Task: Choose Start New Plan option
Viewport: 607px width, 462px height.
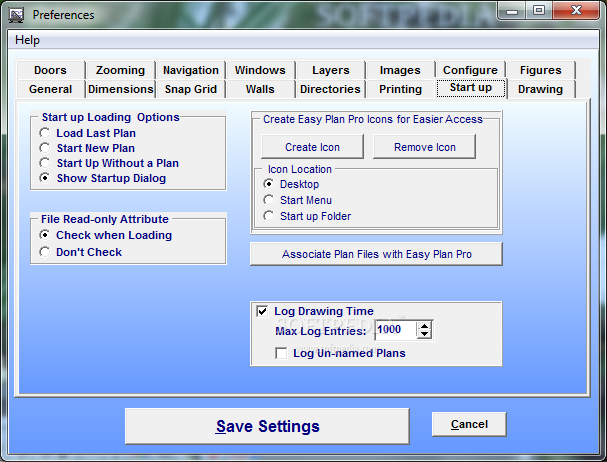Action: 87,148
